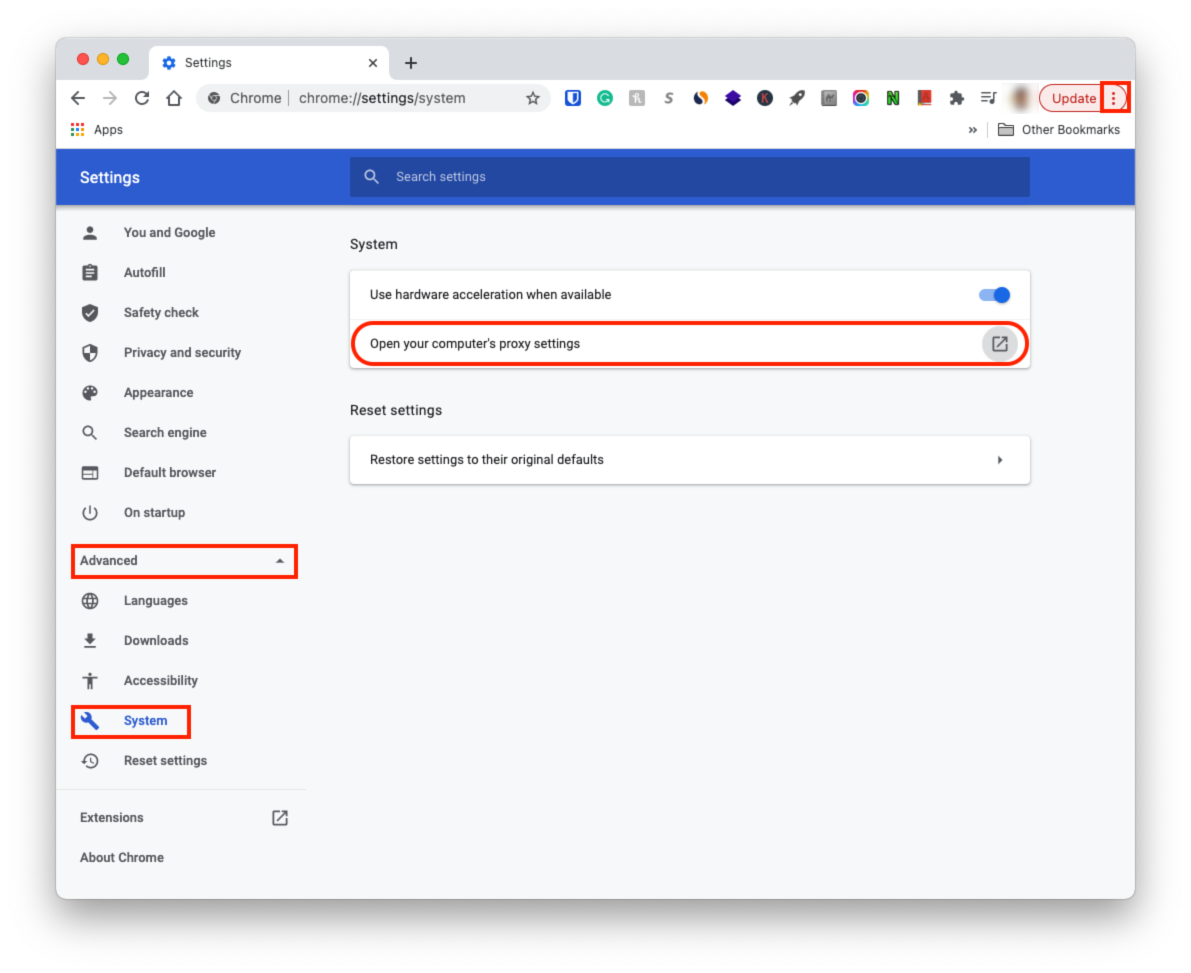The image size is (1191, 973).
Task: Open About Chrome
Action: click(121, 857)
